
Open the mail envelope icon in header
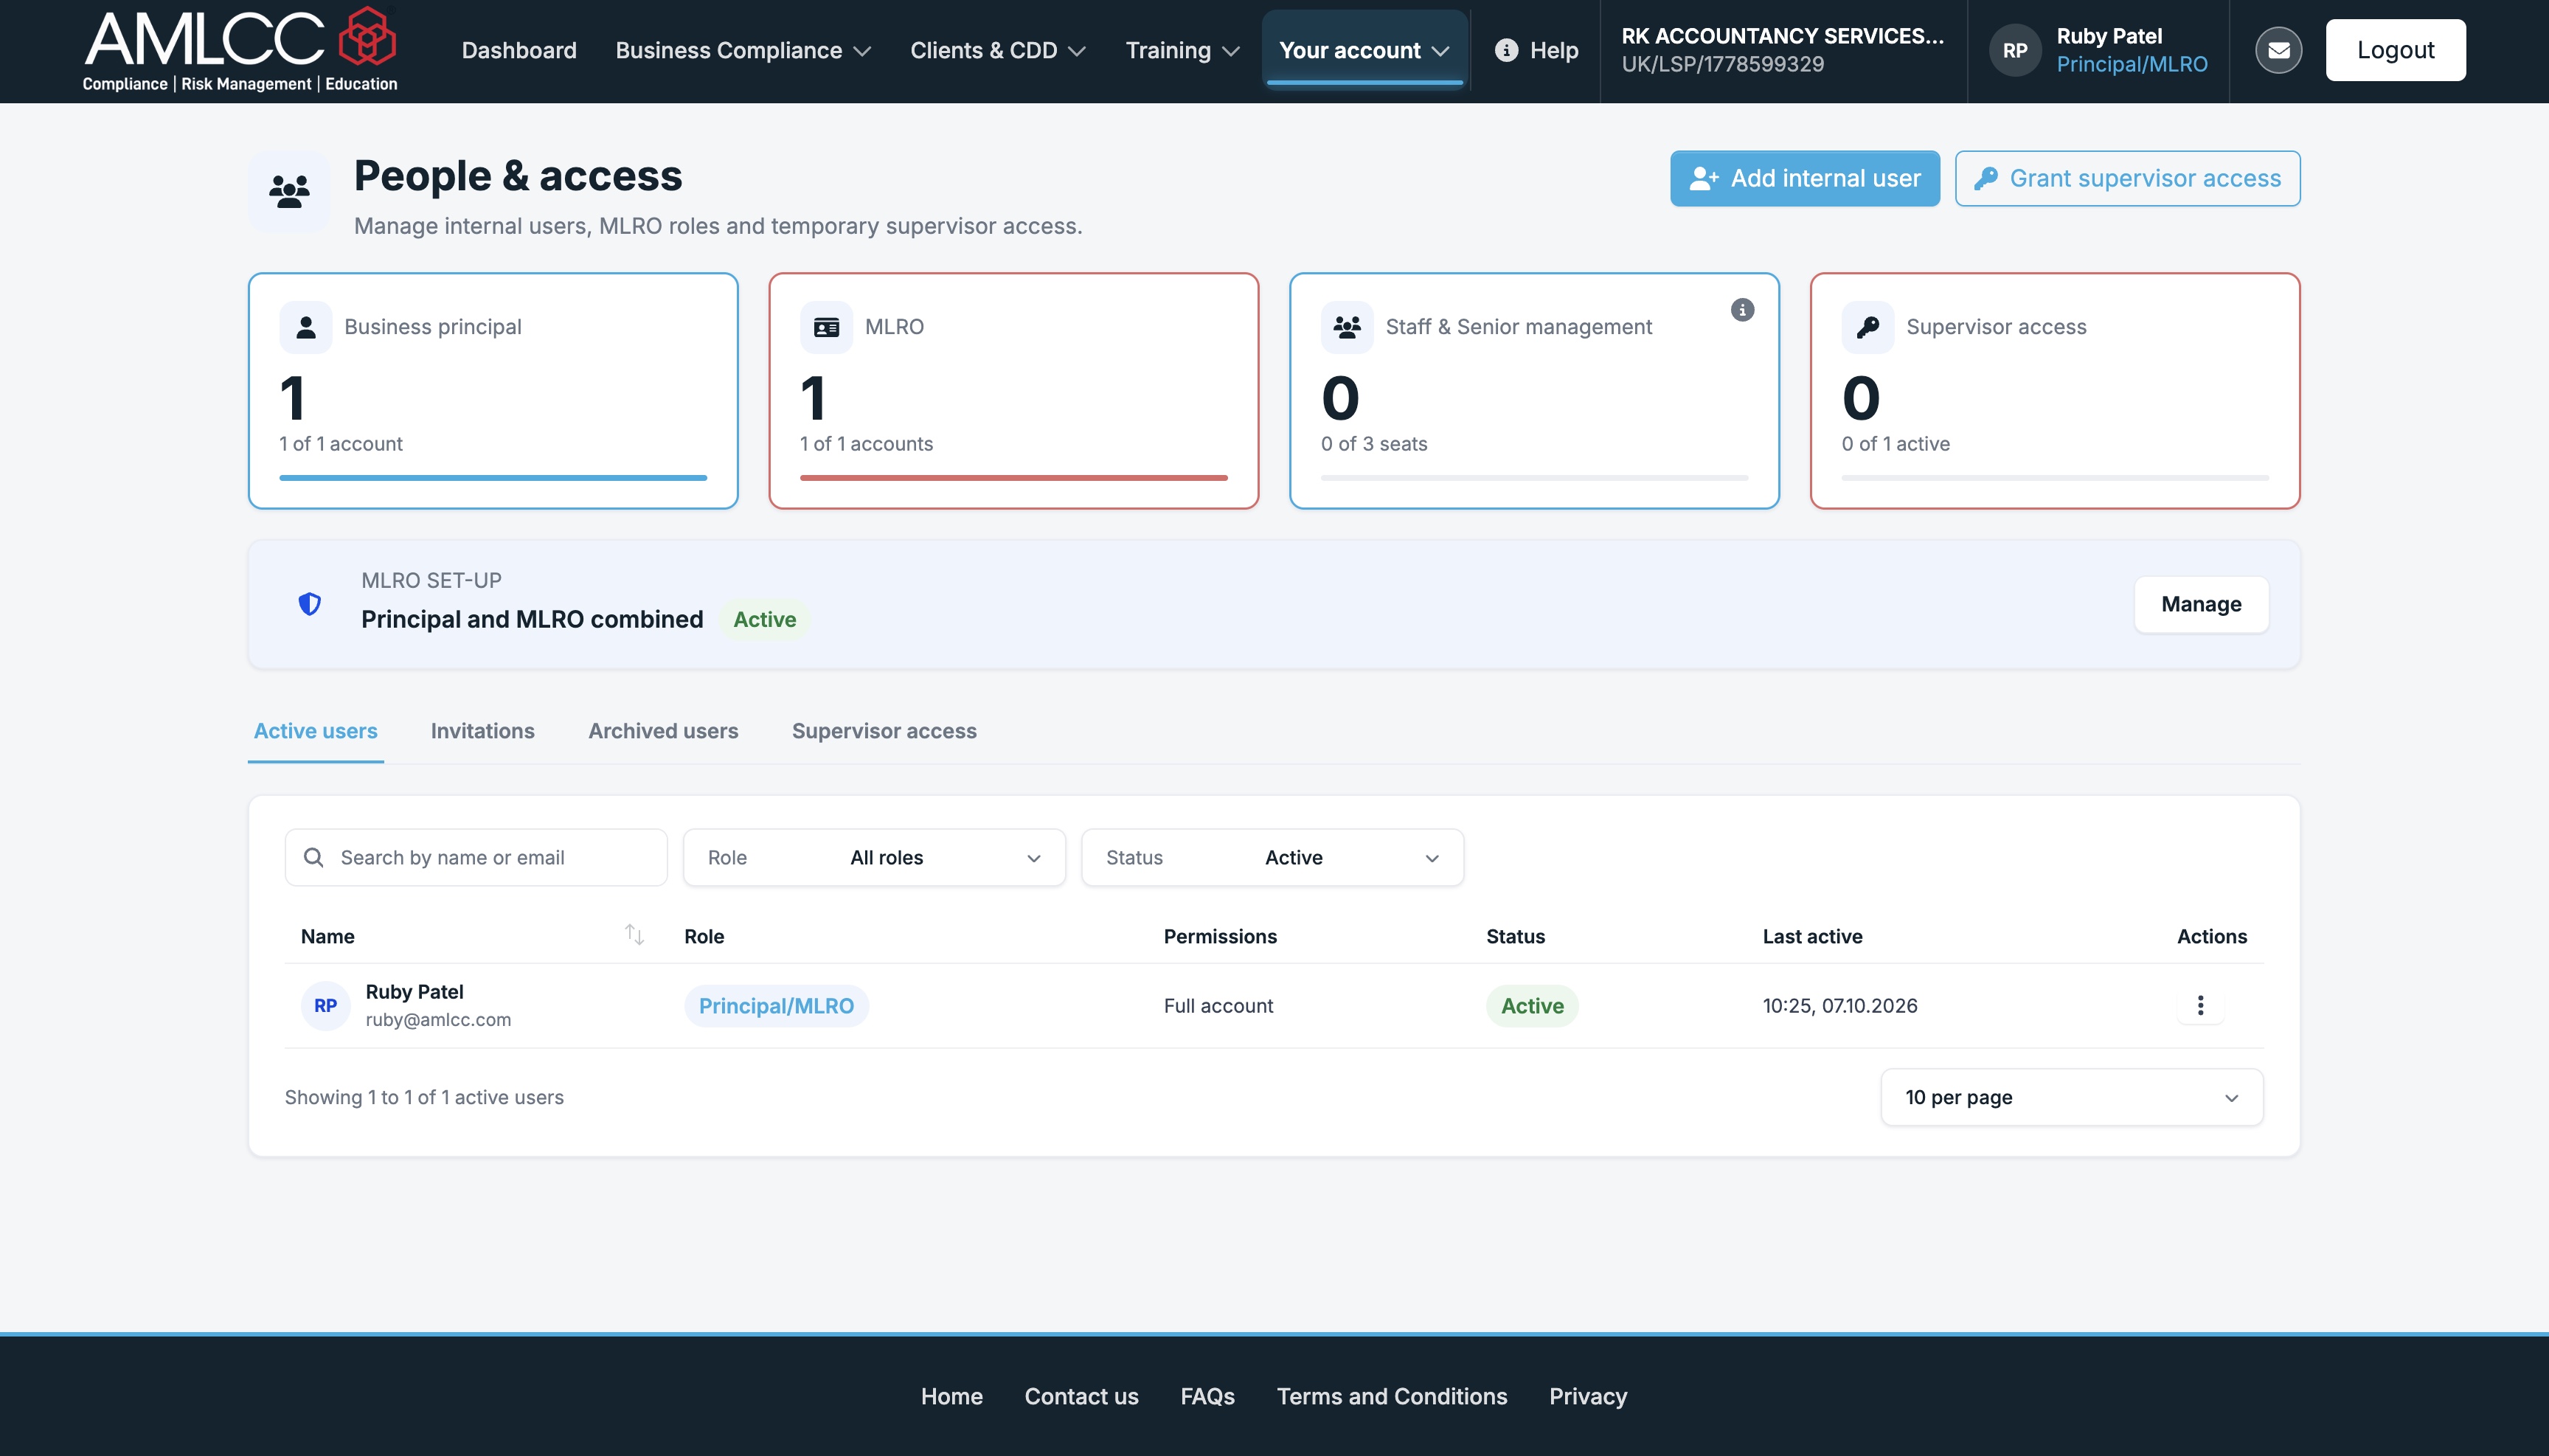2278,50
